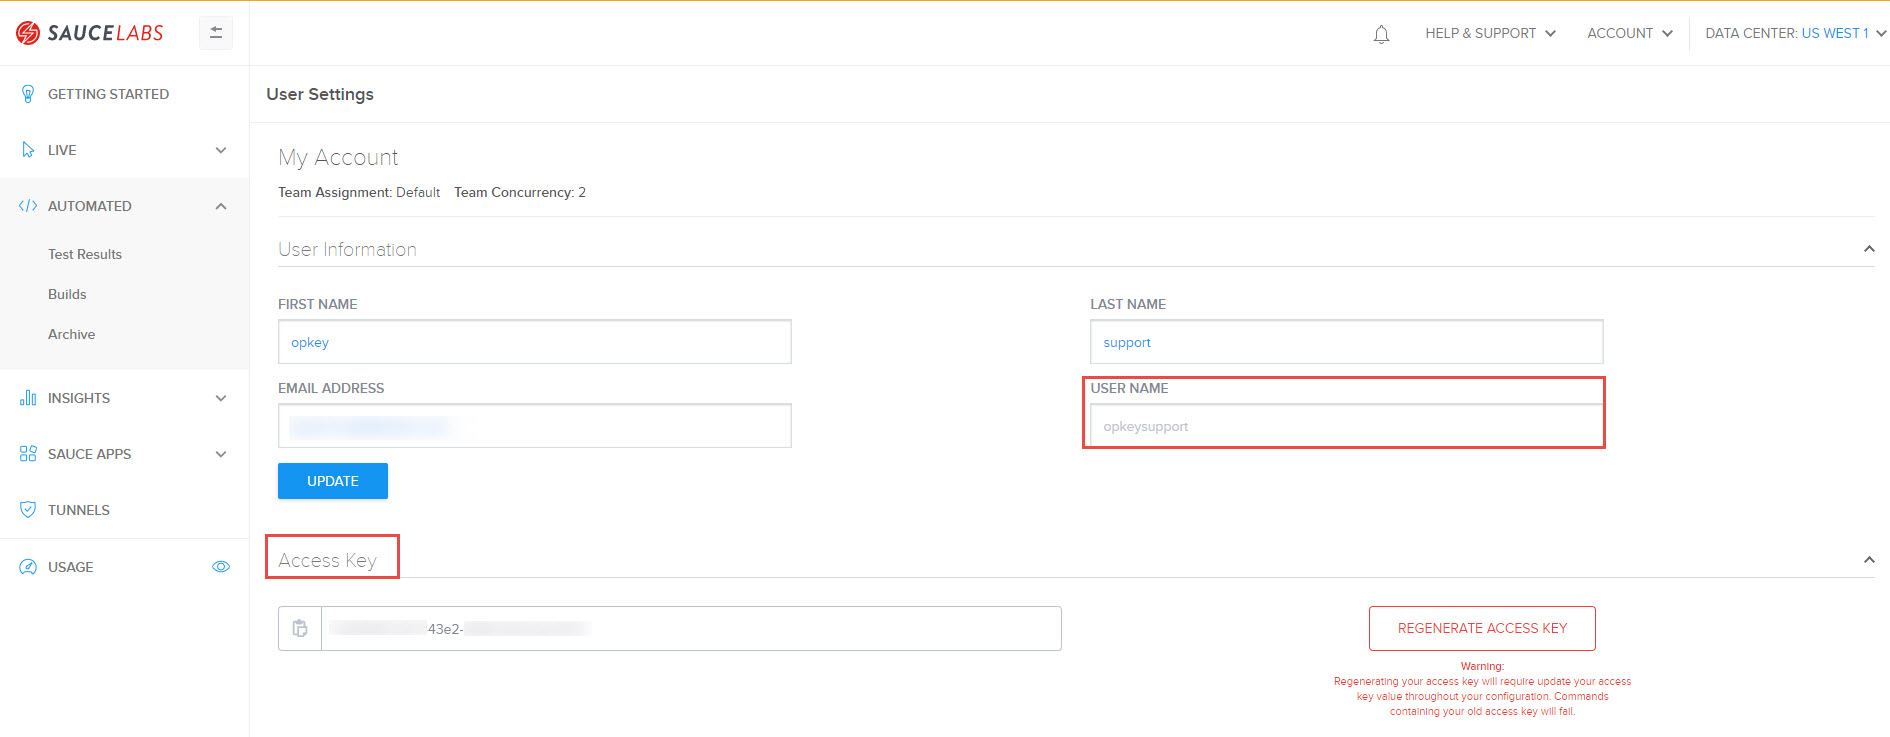Click the User Information section heading
Viewport: 1890px width, 737px height.
point(347,249)
